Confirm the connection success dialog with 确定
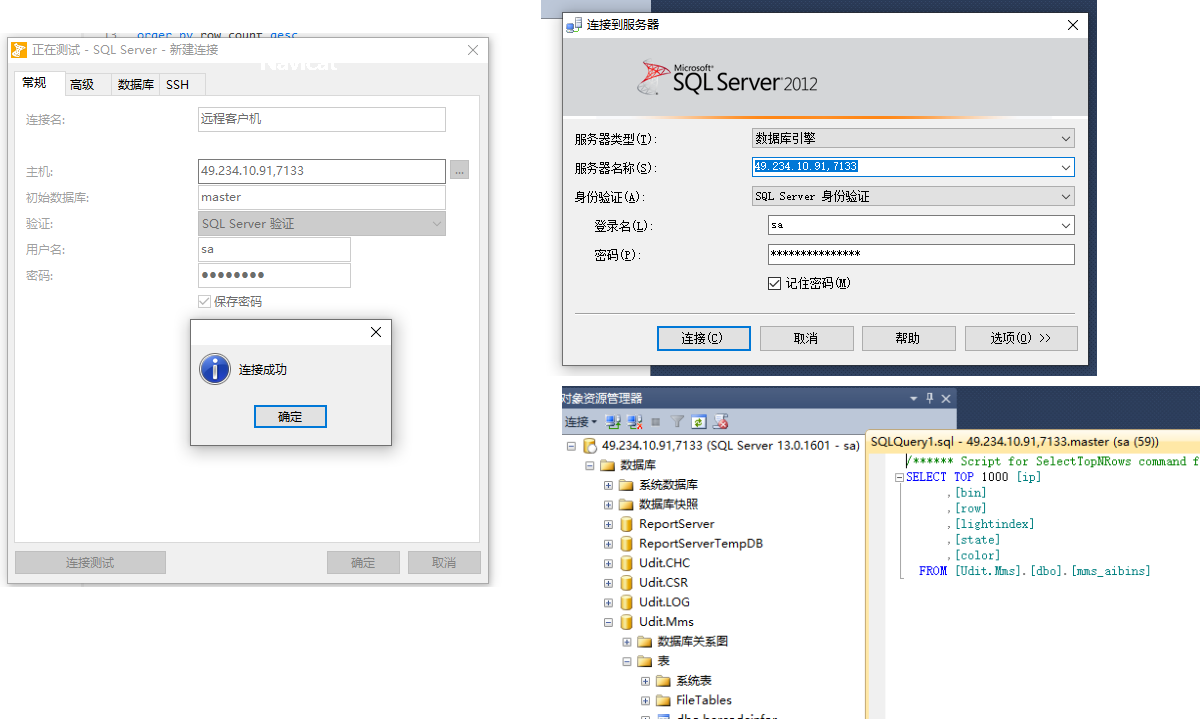Screen dimensions: 1200x719 pos(290,417)
